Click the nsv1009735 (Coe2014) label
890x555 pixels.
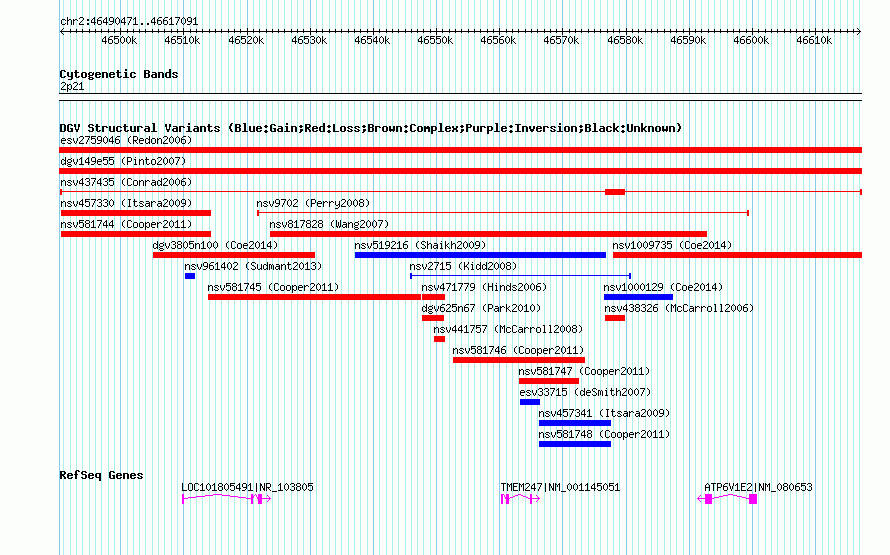pyautogui.click(x=672, y=245)
